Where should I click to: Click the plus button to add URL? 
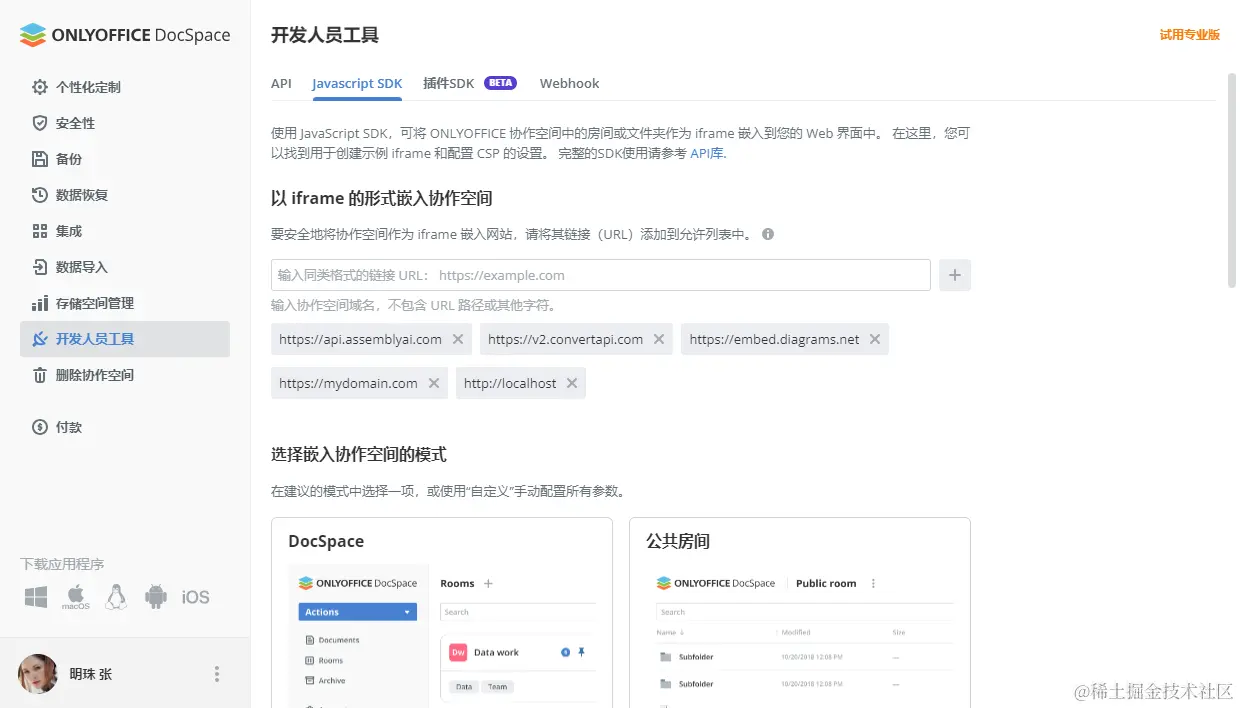pos(955,275)
